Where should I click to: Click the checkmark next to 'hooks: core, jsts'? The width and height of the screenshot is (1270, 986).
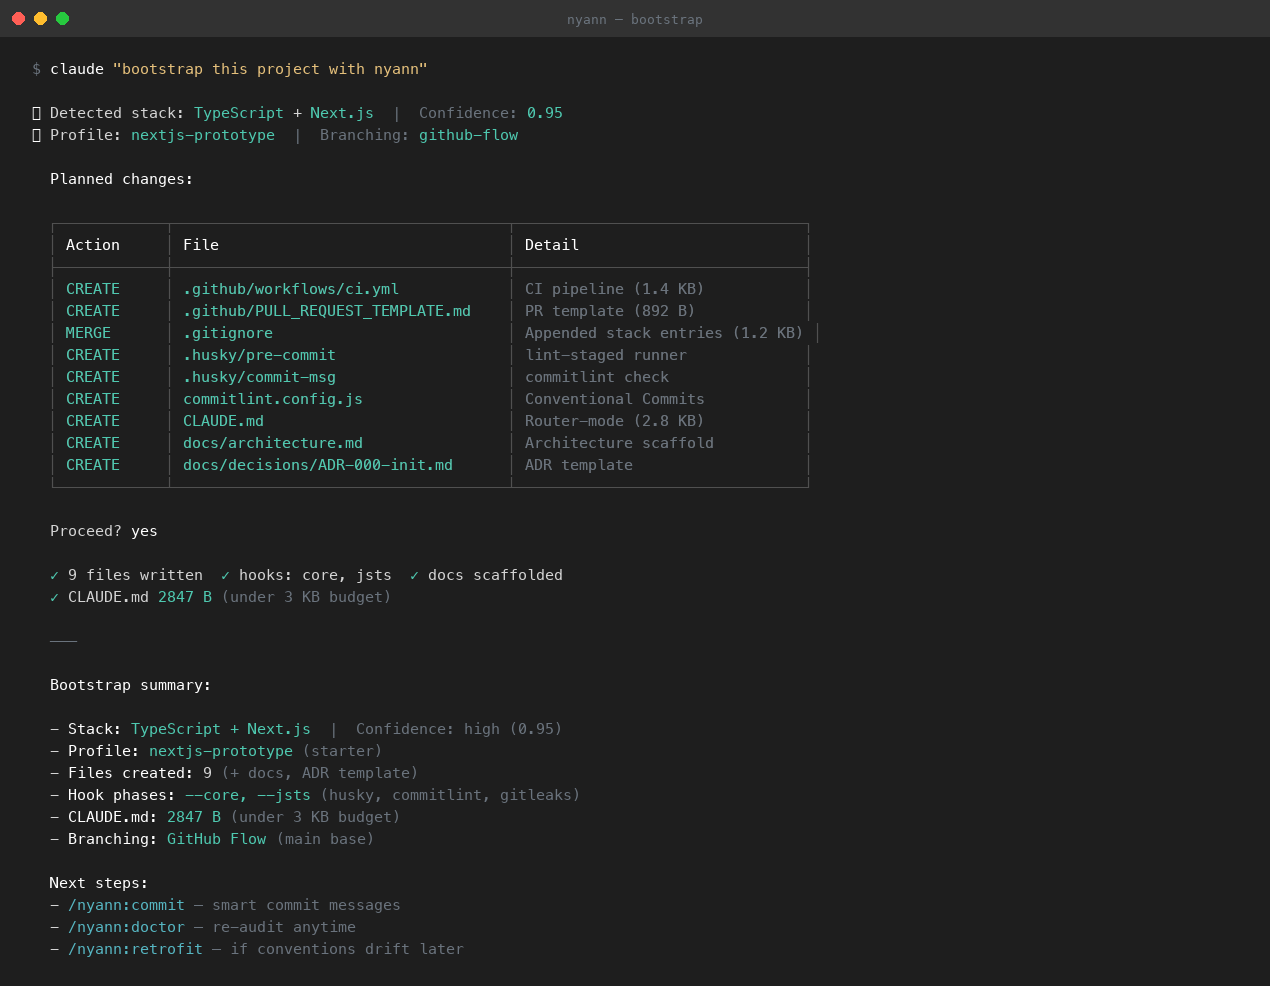pos(224,575)
